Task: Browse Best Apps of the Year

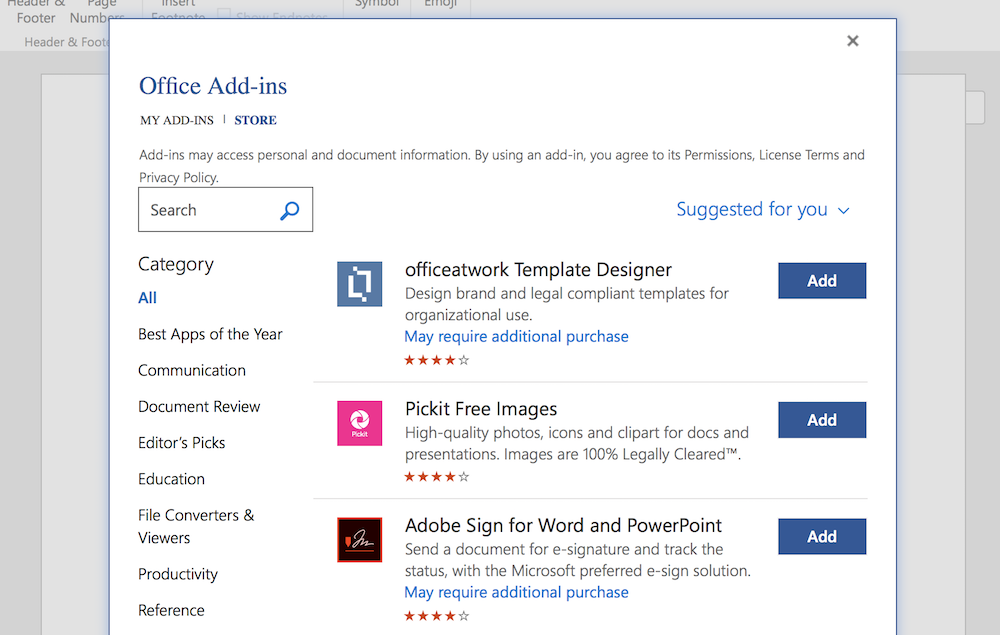Action: click(x=210, y=334)
